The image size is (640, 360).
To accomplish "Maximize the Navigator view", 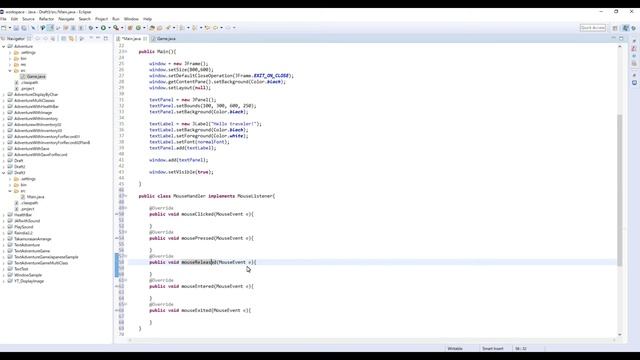I will point(106,38).
